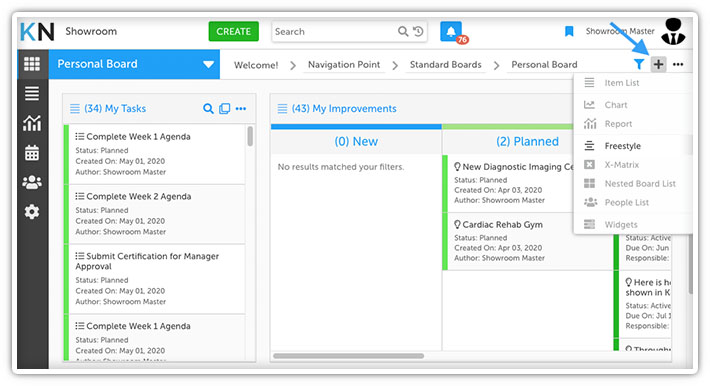Image resolution: width=710 pixels, height=386 pixels.
Task: Open My Tasks in new window icon
Action: pos(225,108)
